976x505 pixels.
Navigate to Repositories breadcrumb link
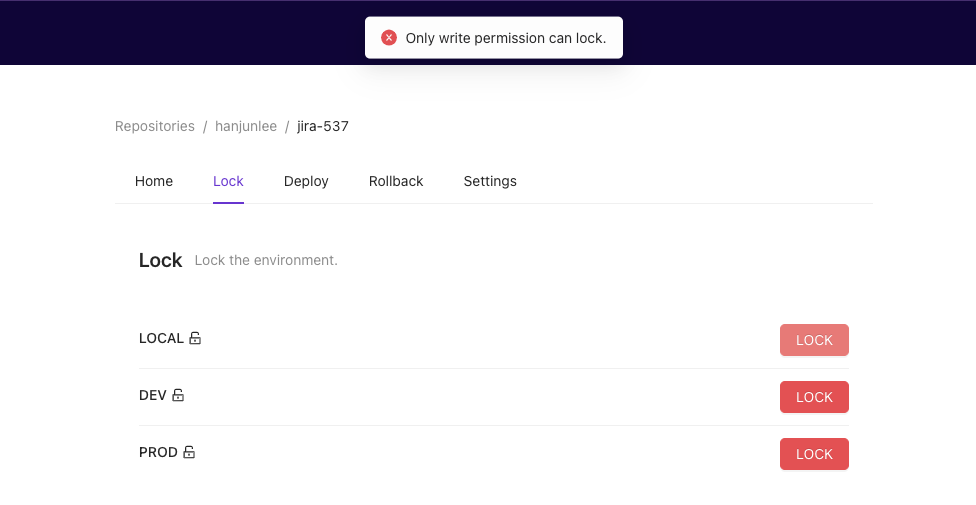(155, 126)
